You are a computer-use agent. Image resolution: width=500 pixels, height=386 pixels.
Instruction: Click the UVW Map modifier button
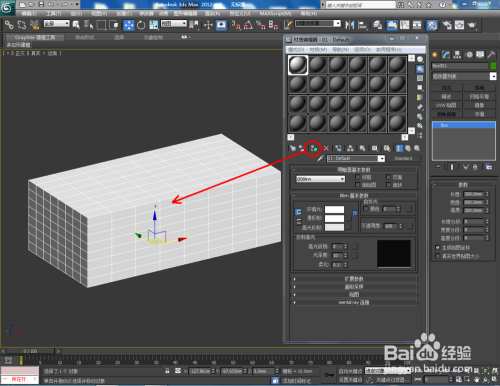click(446, 105)
